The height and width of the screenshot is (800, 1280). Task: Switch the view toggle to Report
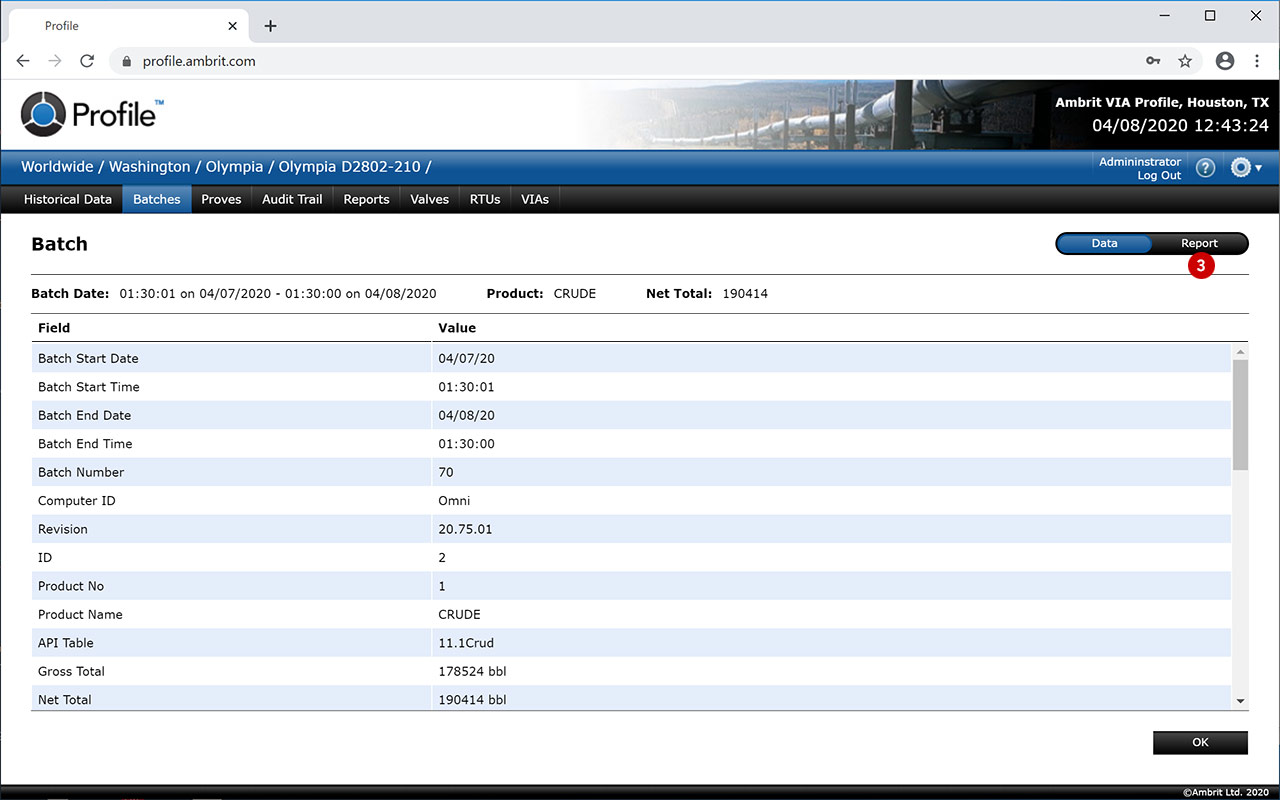[x=1199, y=243]
